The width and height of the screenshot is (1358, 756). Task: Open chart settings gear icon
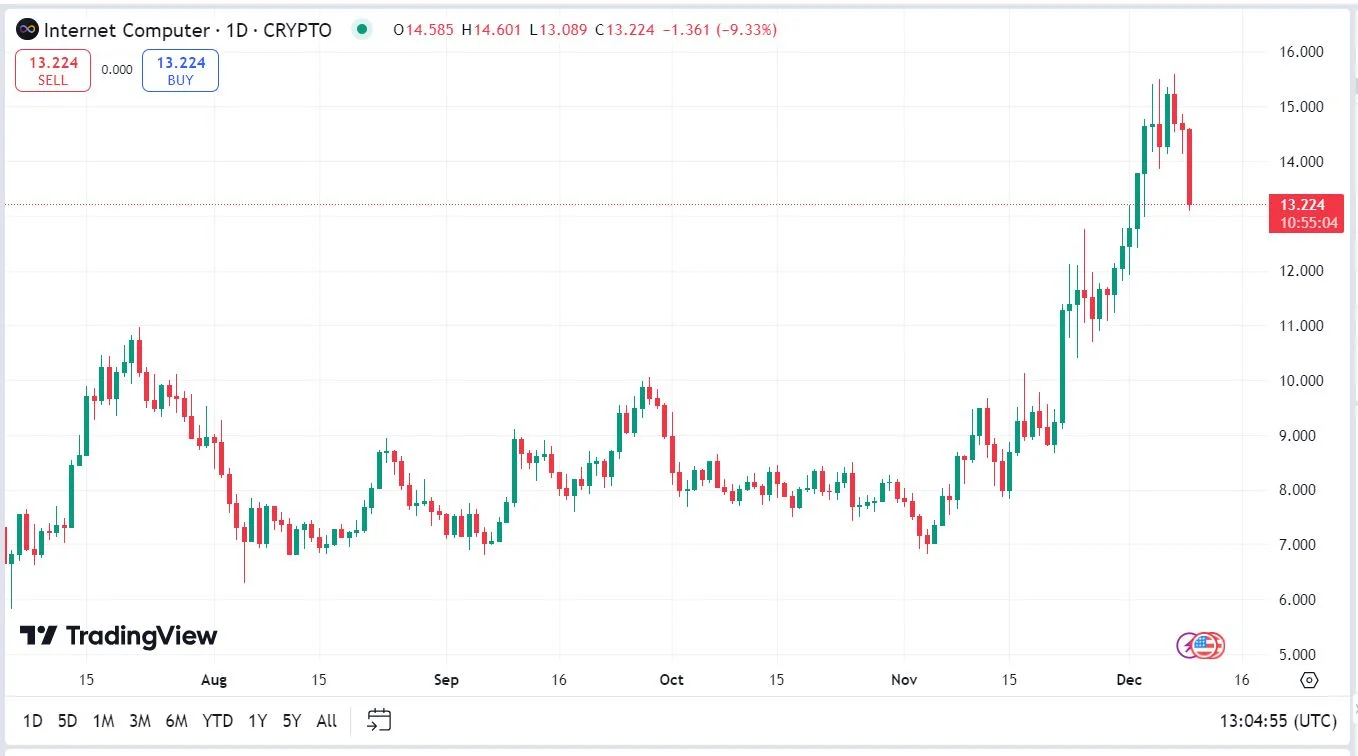point(1310,680)
